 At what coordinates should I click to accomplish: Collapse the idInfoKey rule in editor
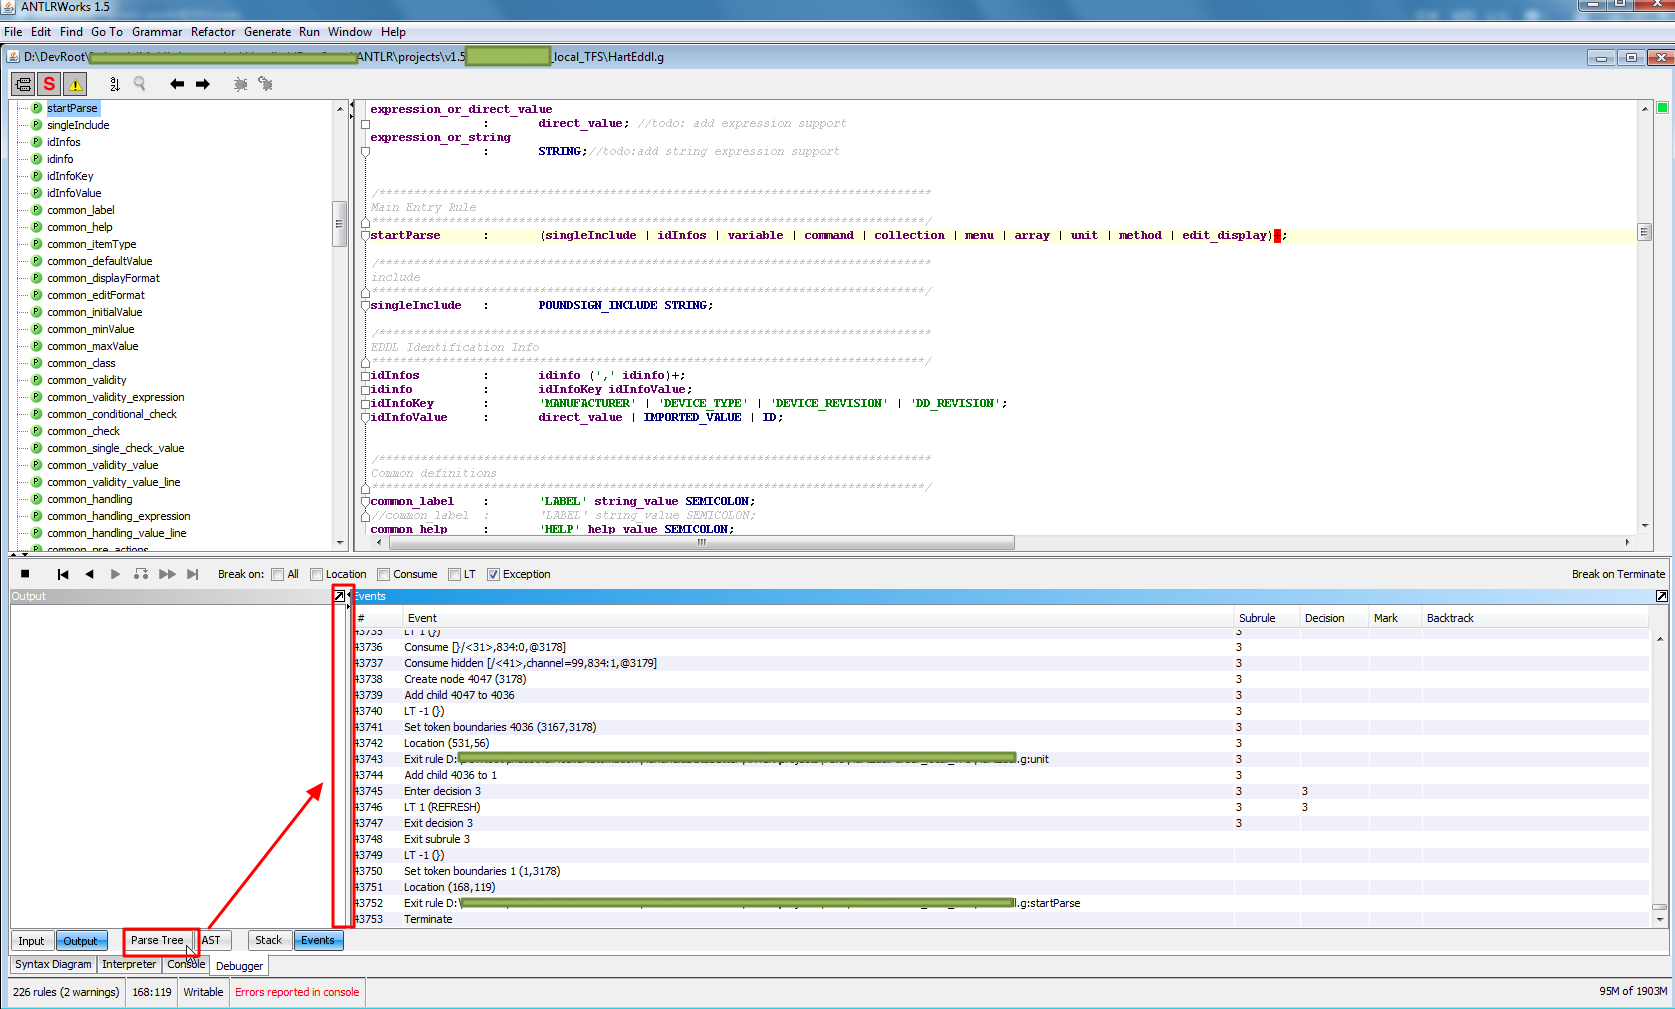(365, 404)
